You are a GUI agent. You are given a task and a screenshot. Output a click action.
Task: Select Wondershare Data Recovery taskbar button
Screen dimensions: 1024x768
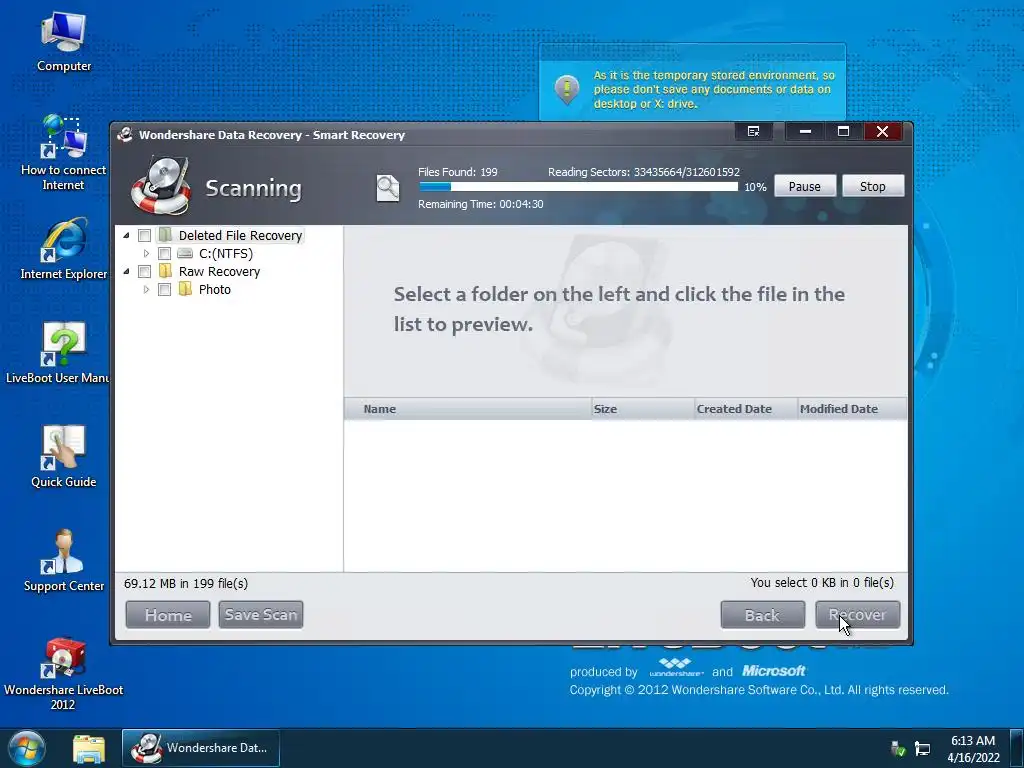(201, 748)
